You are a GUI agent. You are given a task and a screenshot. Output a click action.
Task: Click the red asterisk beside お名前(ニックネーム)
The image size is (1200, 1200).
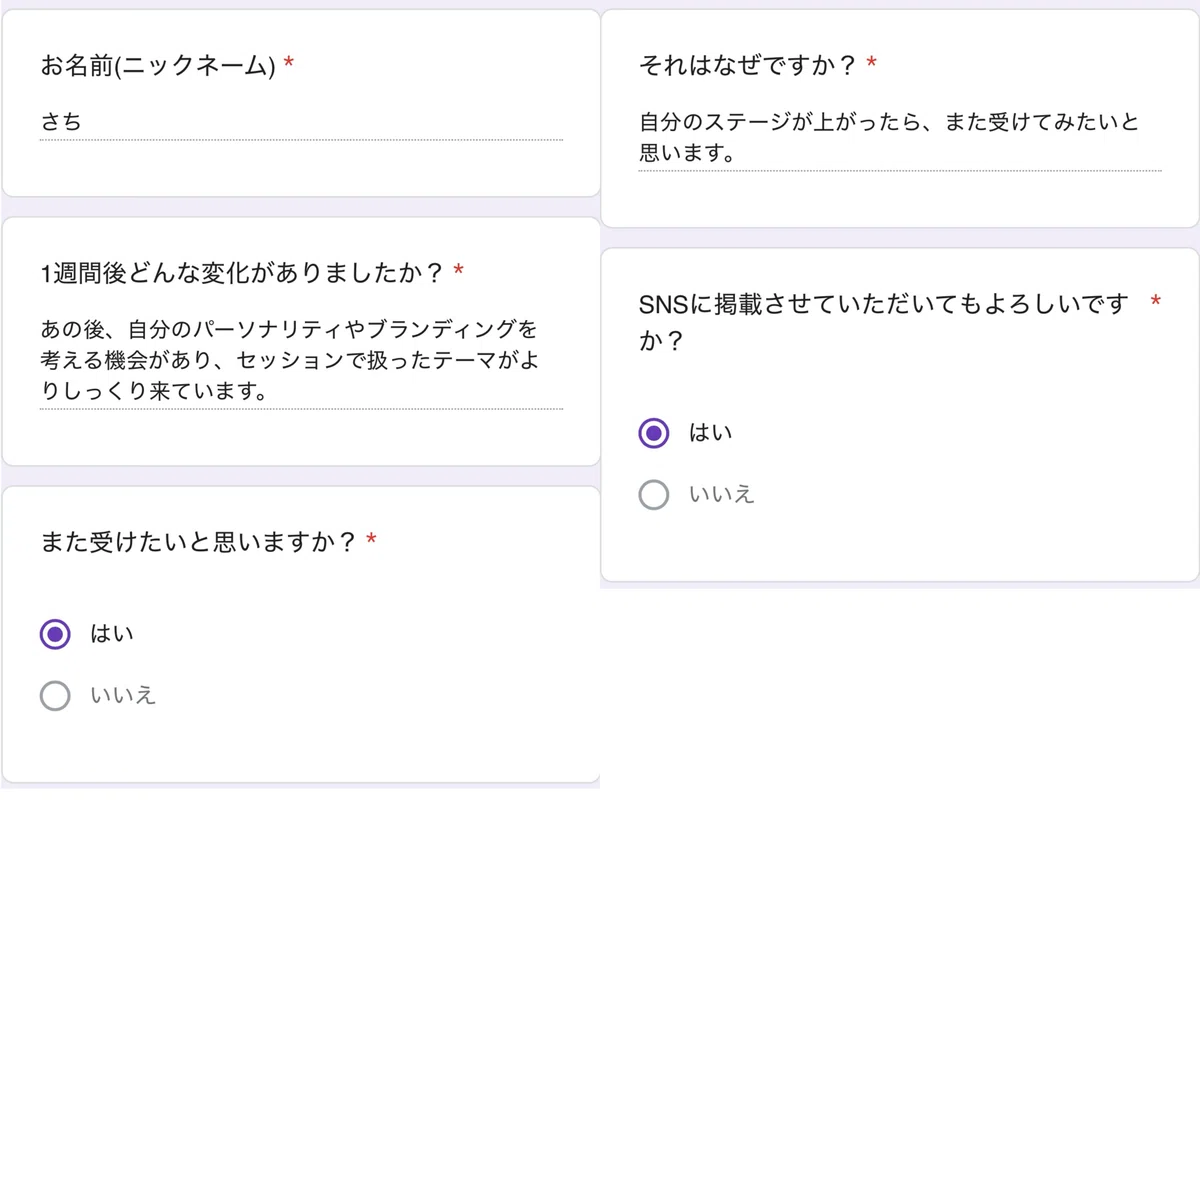click(289, 63)
